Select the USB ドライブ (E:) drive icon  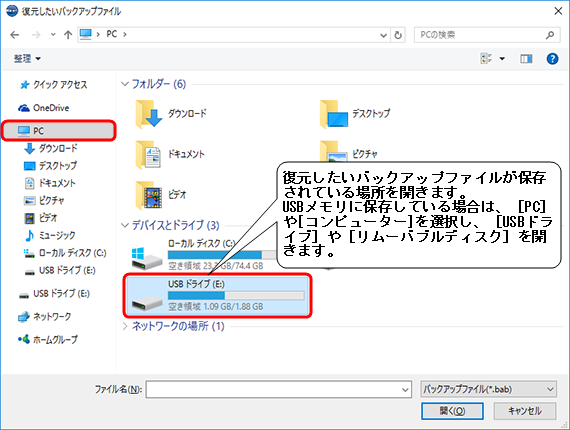147,303
